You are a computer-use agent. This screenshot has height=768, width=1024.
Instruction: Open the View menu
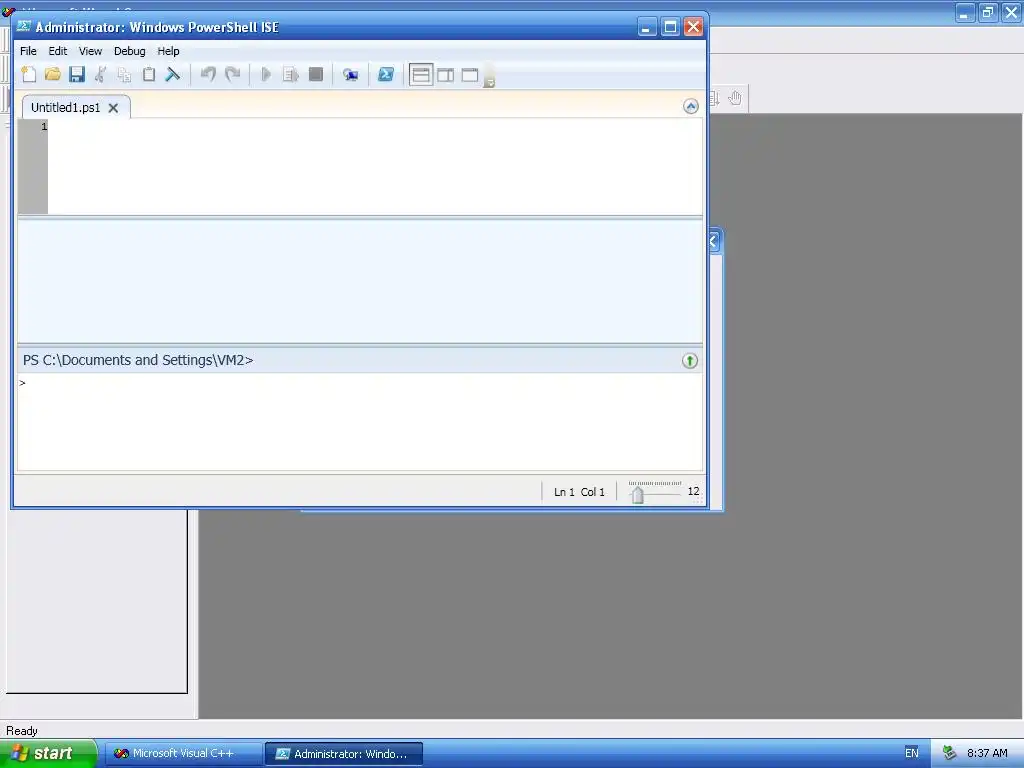click(90, 51)
